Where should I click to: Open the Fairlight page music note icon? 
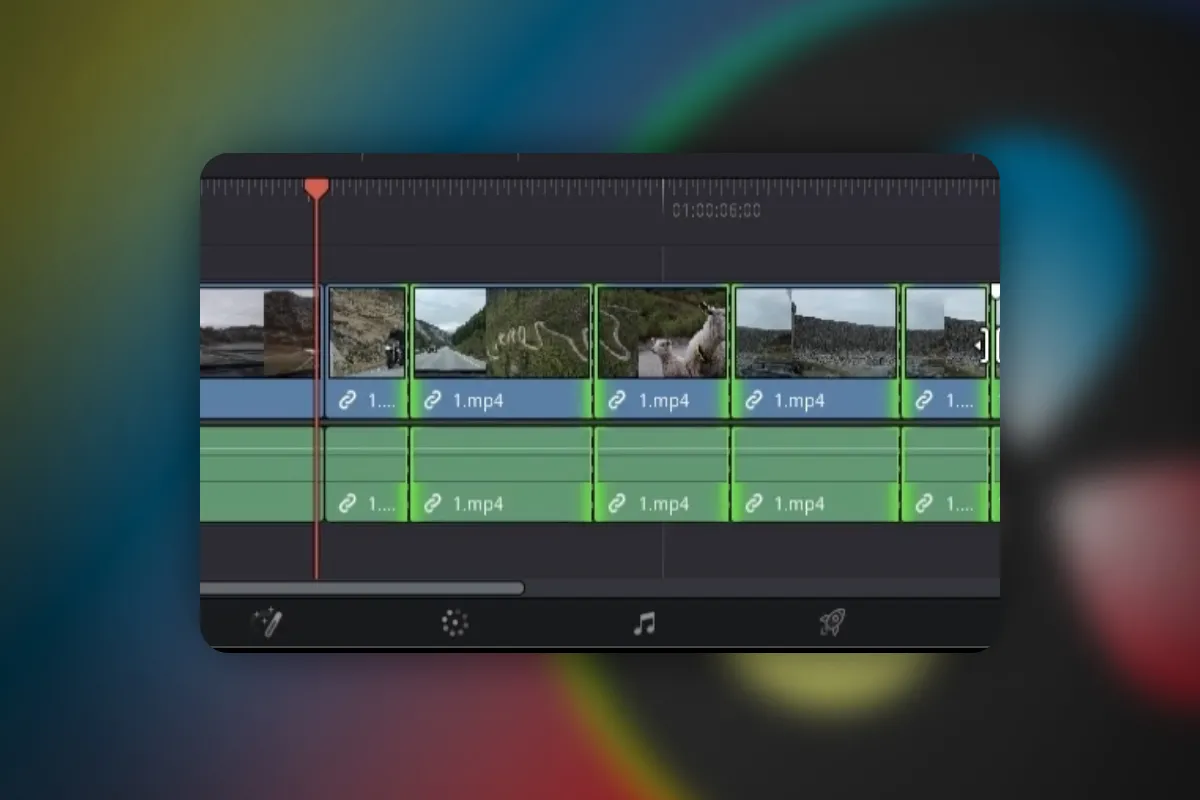pyautogui.click(x=645, y=624)
